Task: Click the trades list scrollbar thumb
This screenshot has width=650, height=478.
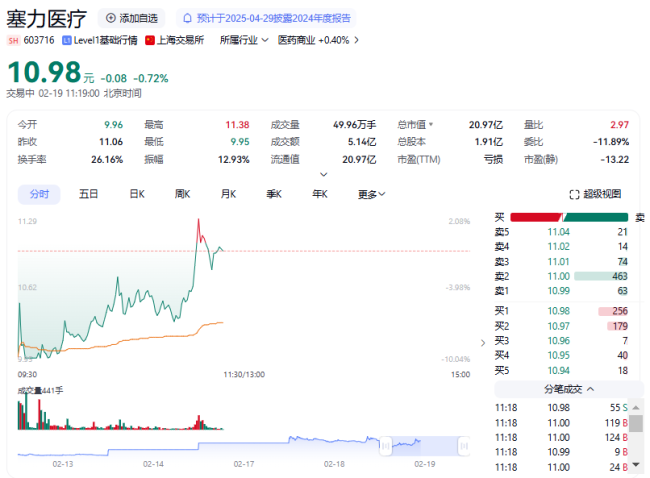Action: (636, 424)
